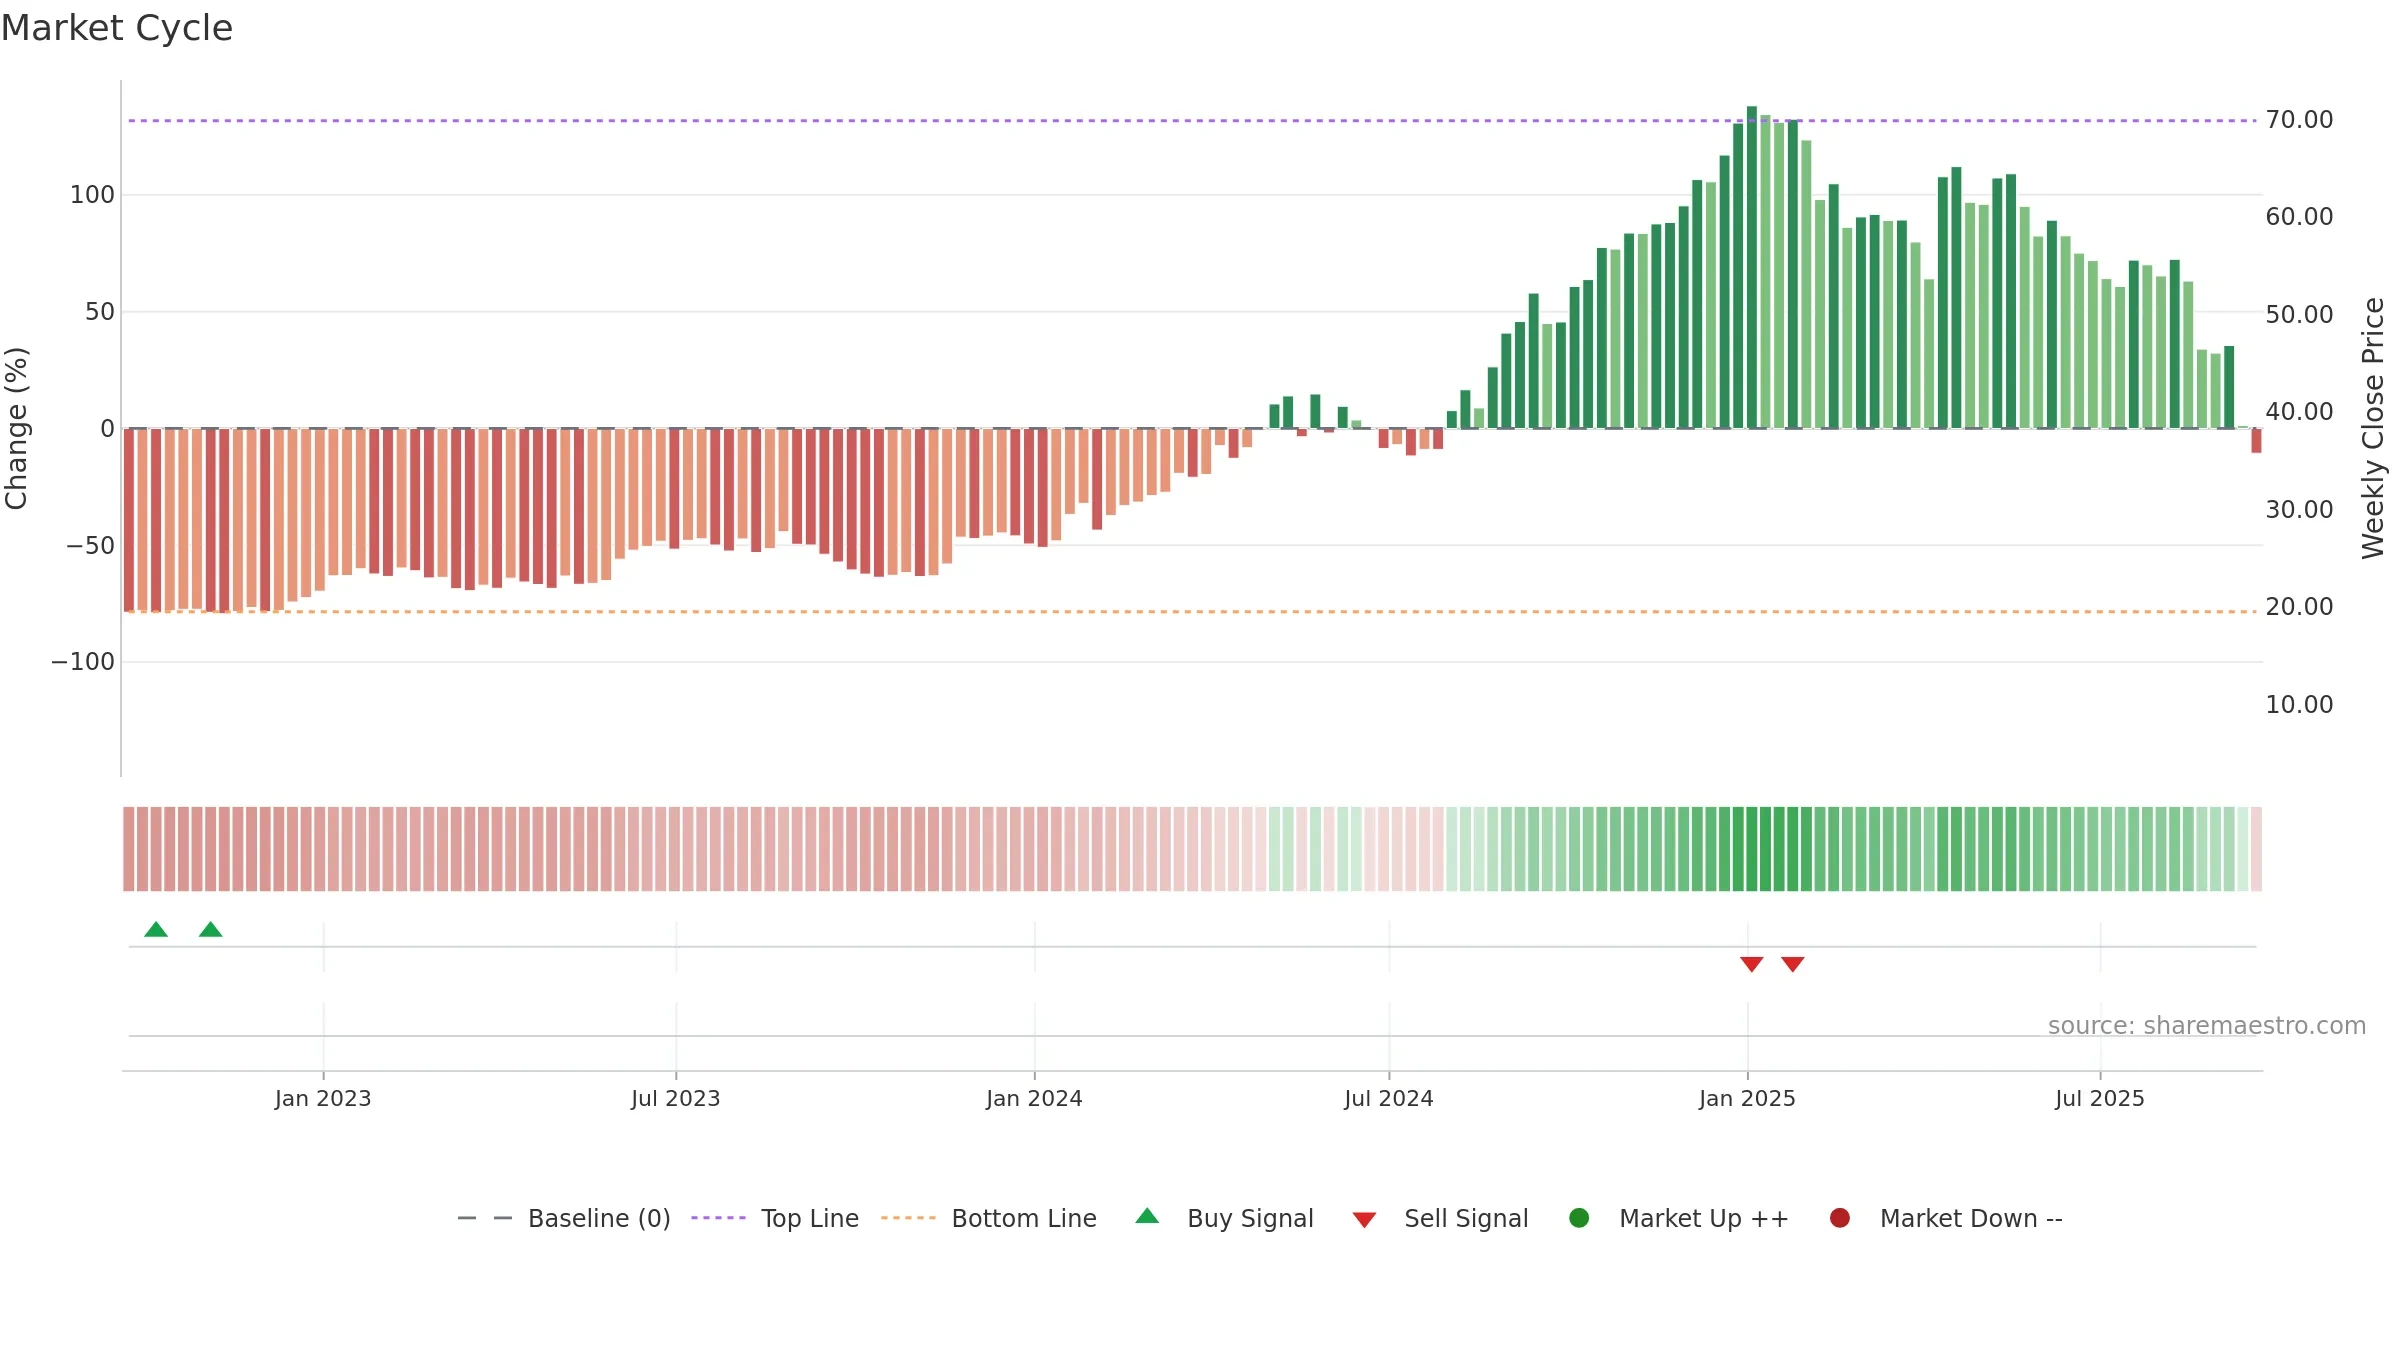Toggle the Bottom Line legend entry
This screenshot has width=2400, height=1350.
[989, 1218]
